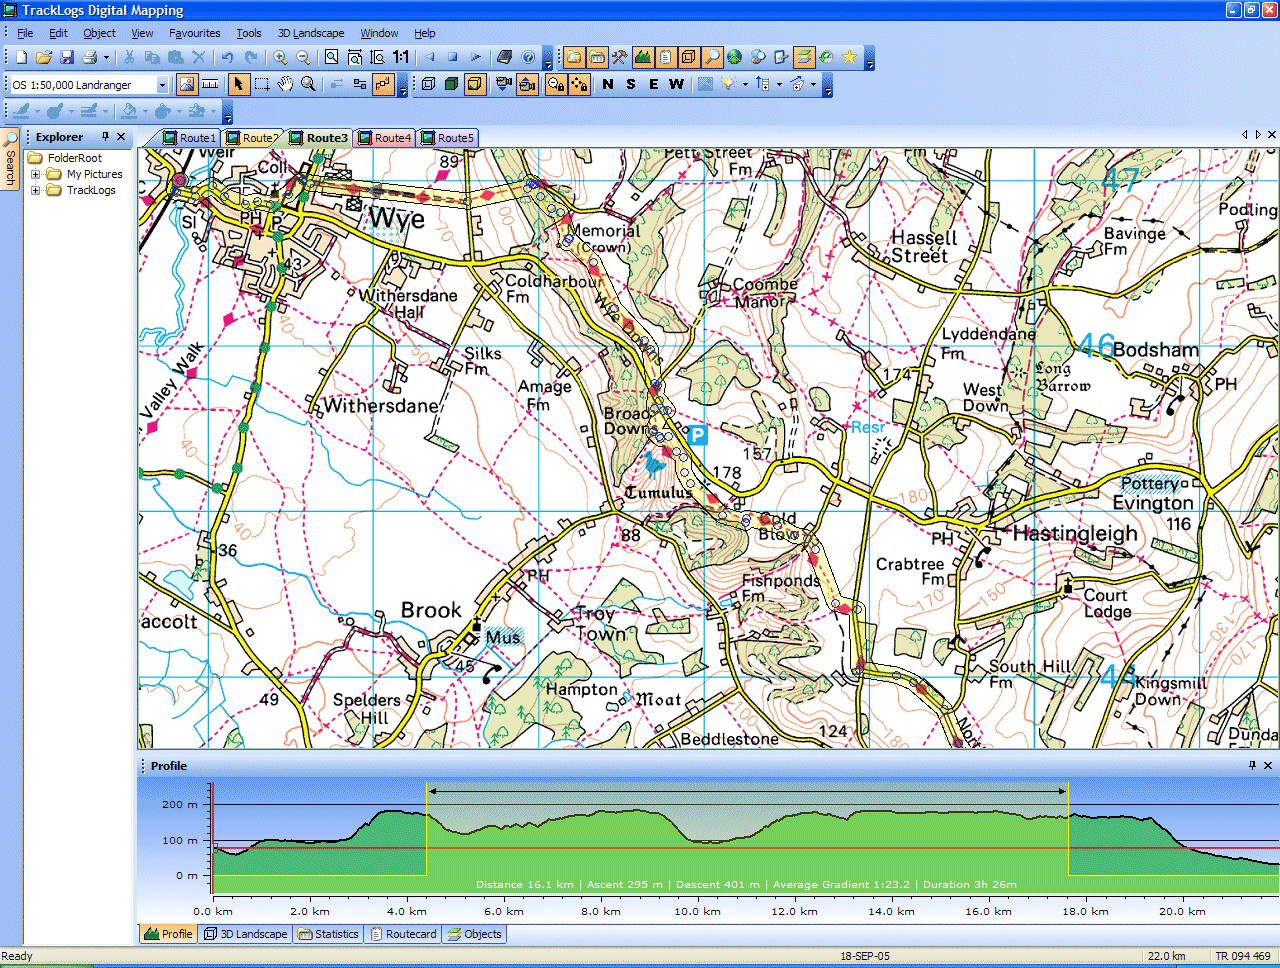This screenshot has width=1280, height=968.
Task: Create a new document with New icon
Action: (x=21, y=57)
